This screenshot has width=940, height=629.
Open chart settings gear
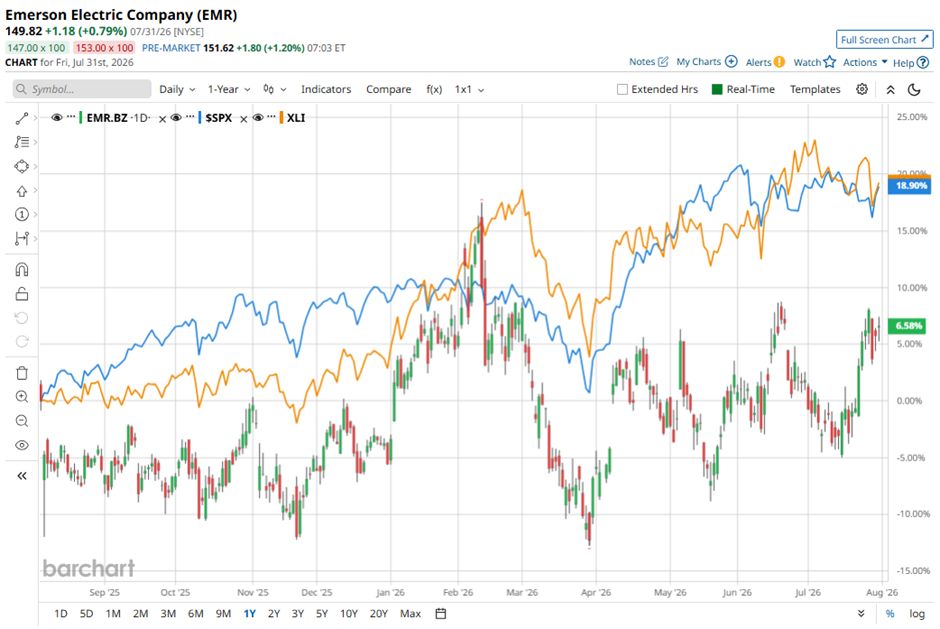(x=861, y=89)
